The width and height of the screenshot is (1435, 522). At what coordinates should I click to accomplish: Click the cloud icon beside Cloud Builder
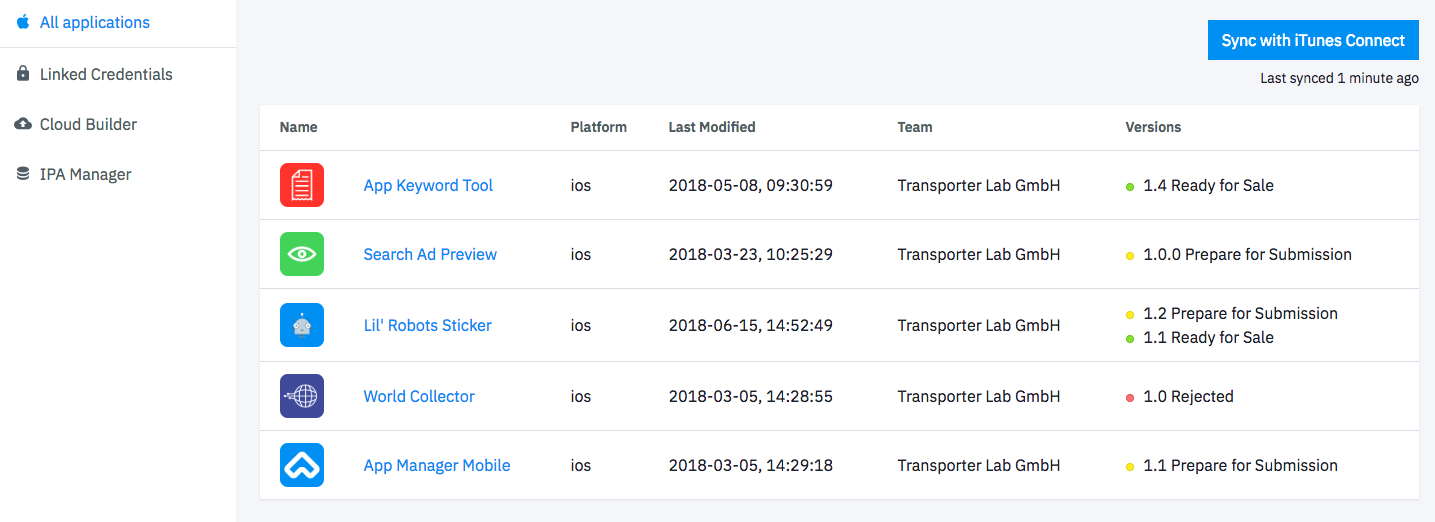(x=23, y=124)
